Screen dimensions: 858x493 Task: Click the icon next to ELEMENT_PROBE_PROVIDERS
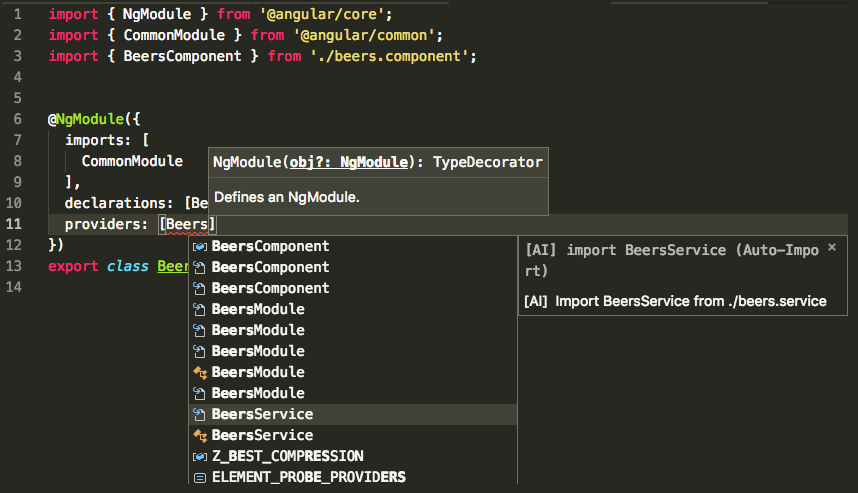(x=199, y=477)
